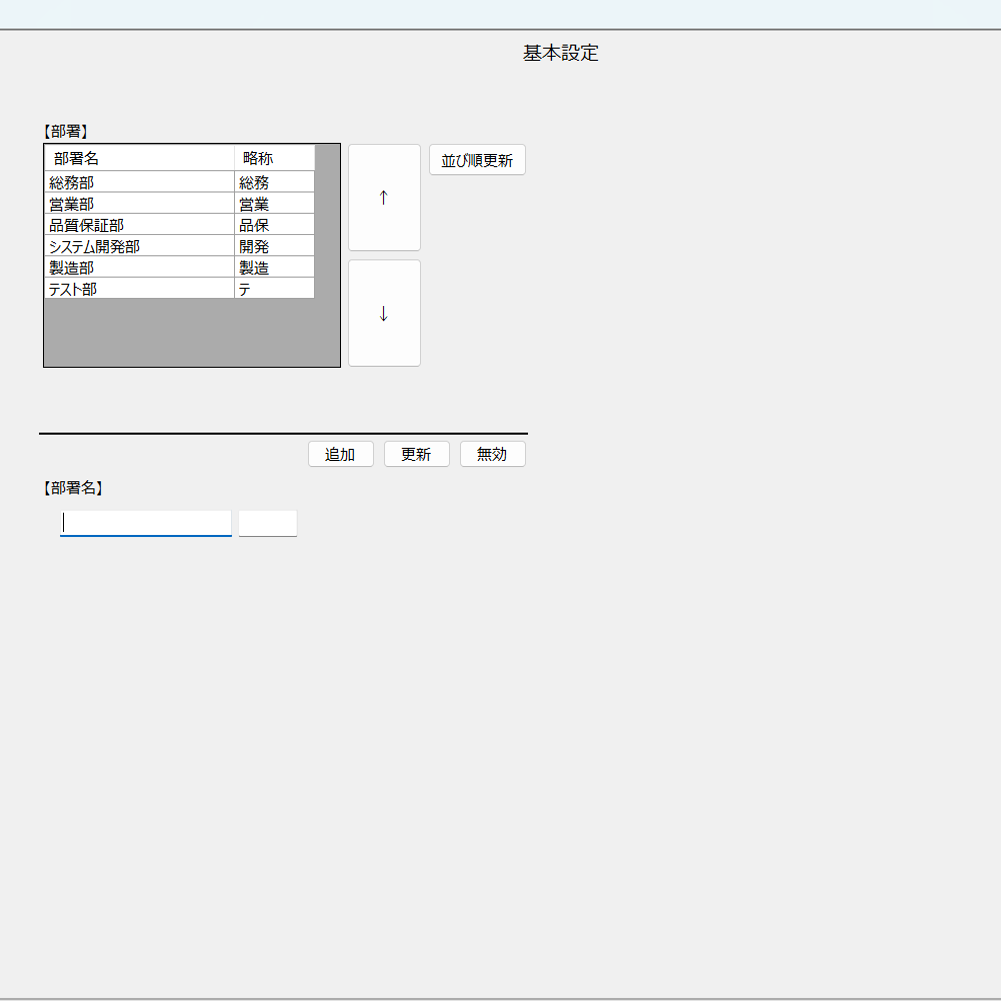Select the 品保 abbreviation cell
This screenshot has width=1001, height=1001.
click(274, 225)
